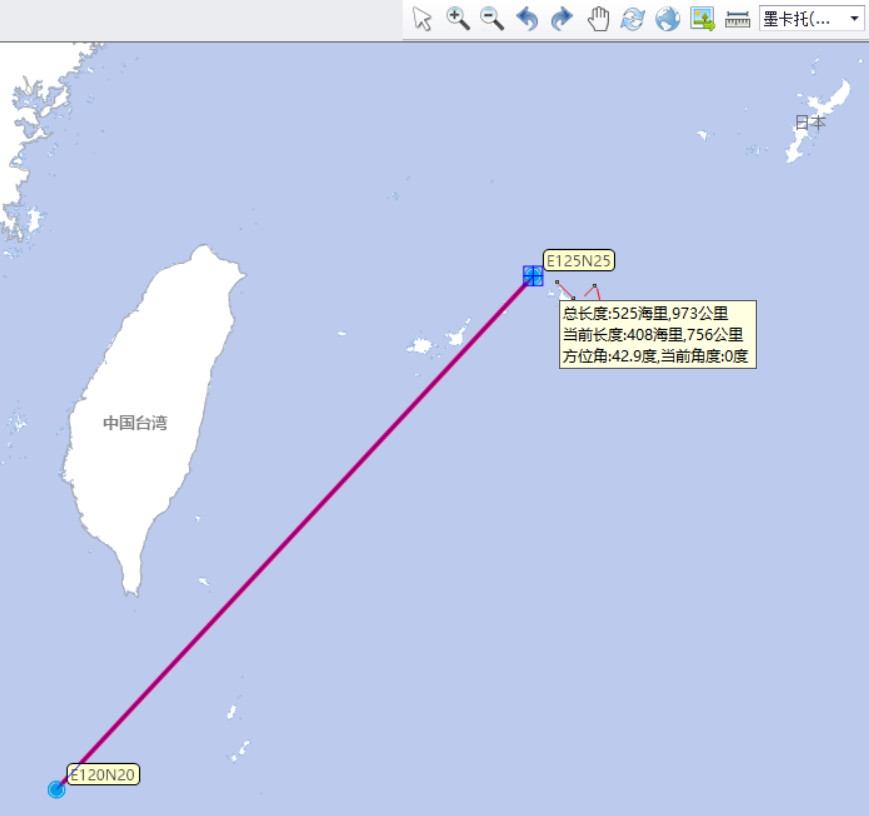Select the arrow pointer tool
Image resolution: width=869 pixels, height=816 pixels.
422,19
